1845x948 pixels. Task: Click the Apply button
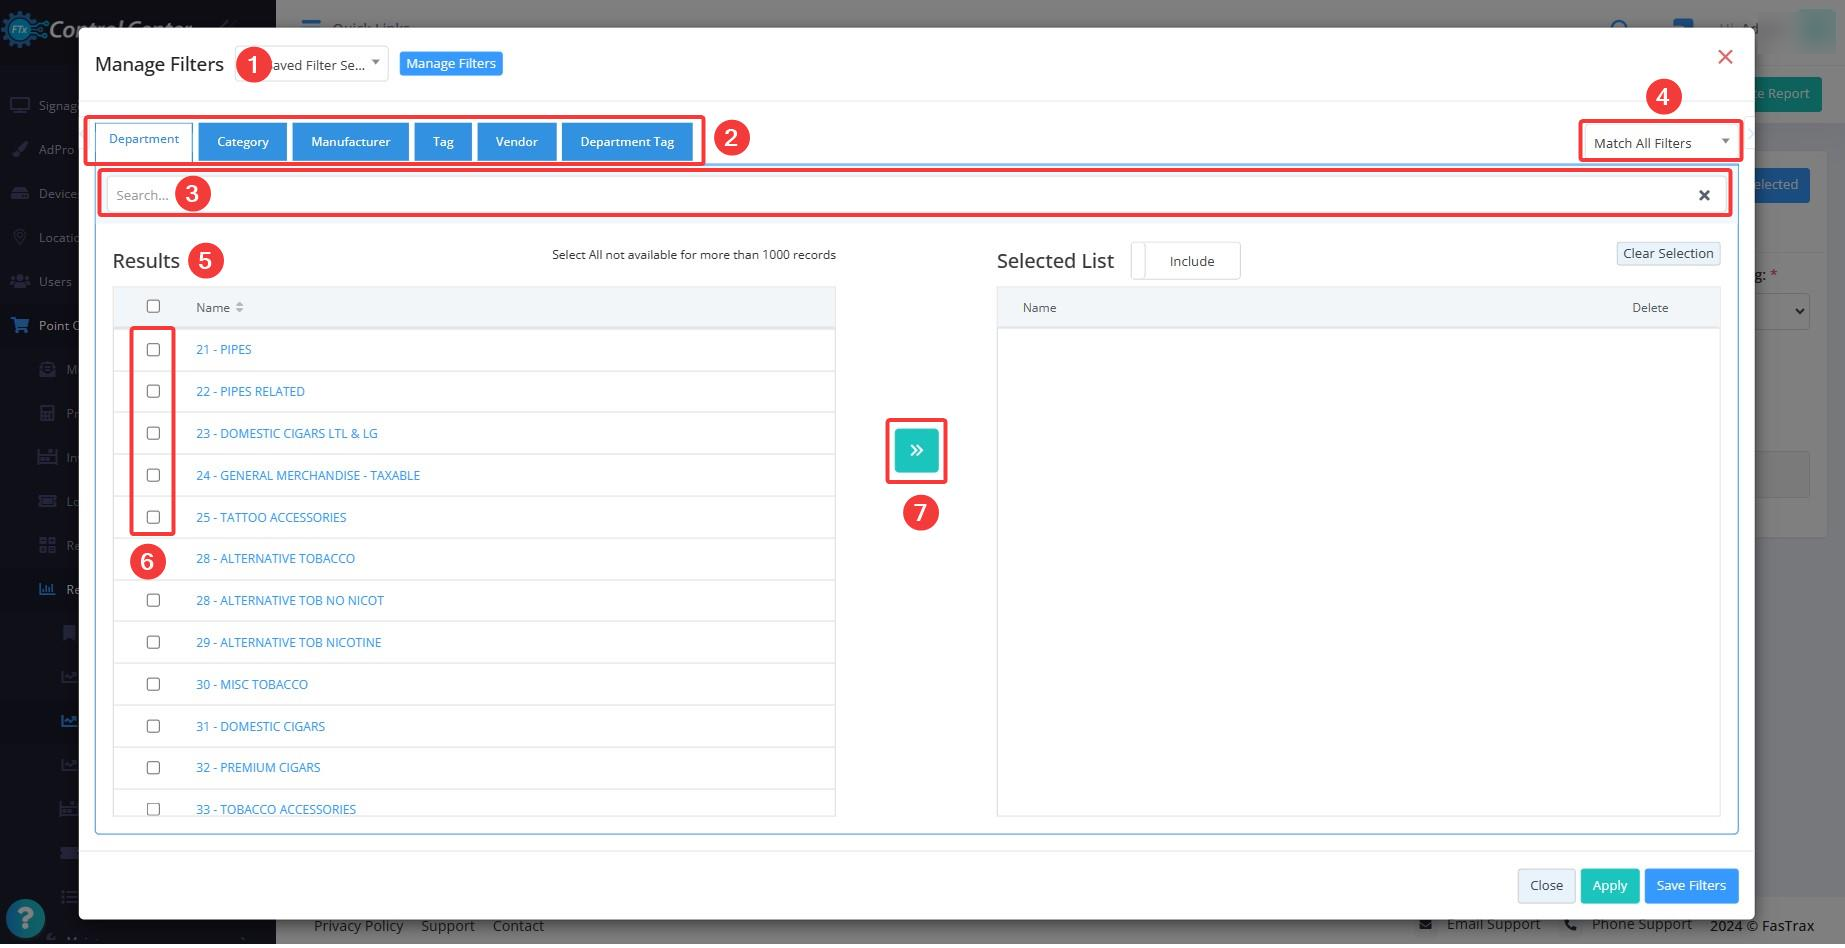[x=1610, y=885]
